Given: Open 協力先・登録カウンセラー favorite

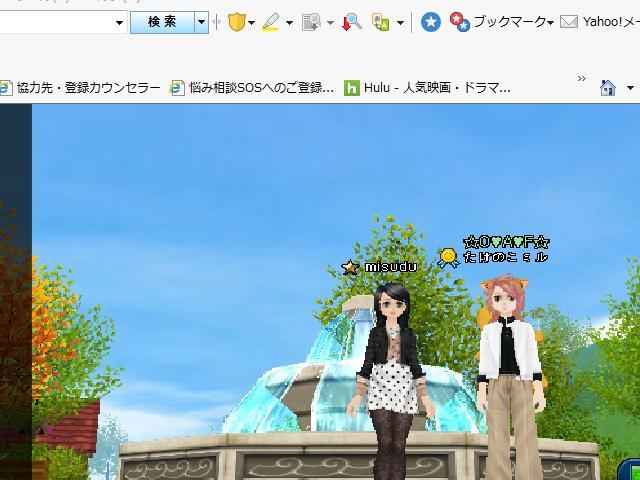Looking at the screenshot, I should pos(81,88).
